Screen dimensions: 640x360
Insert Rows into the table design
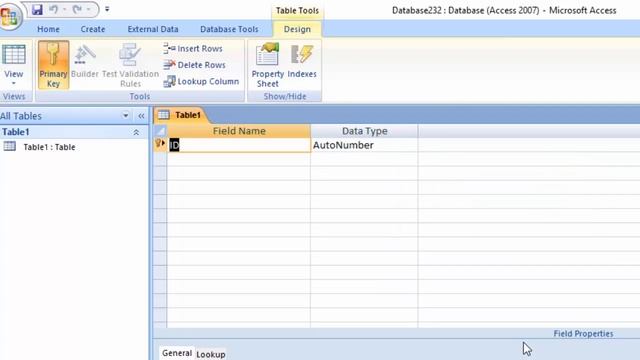click(193, 49)
